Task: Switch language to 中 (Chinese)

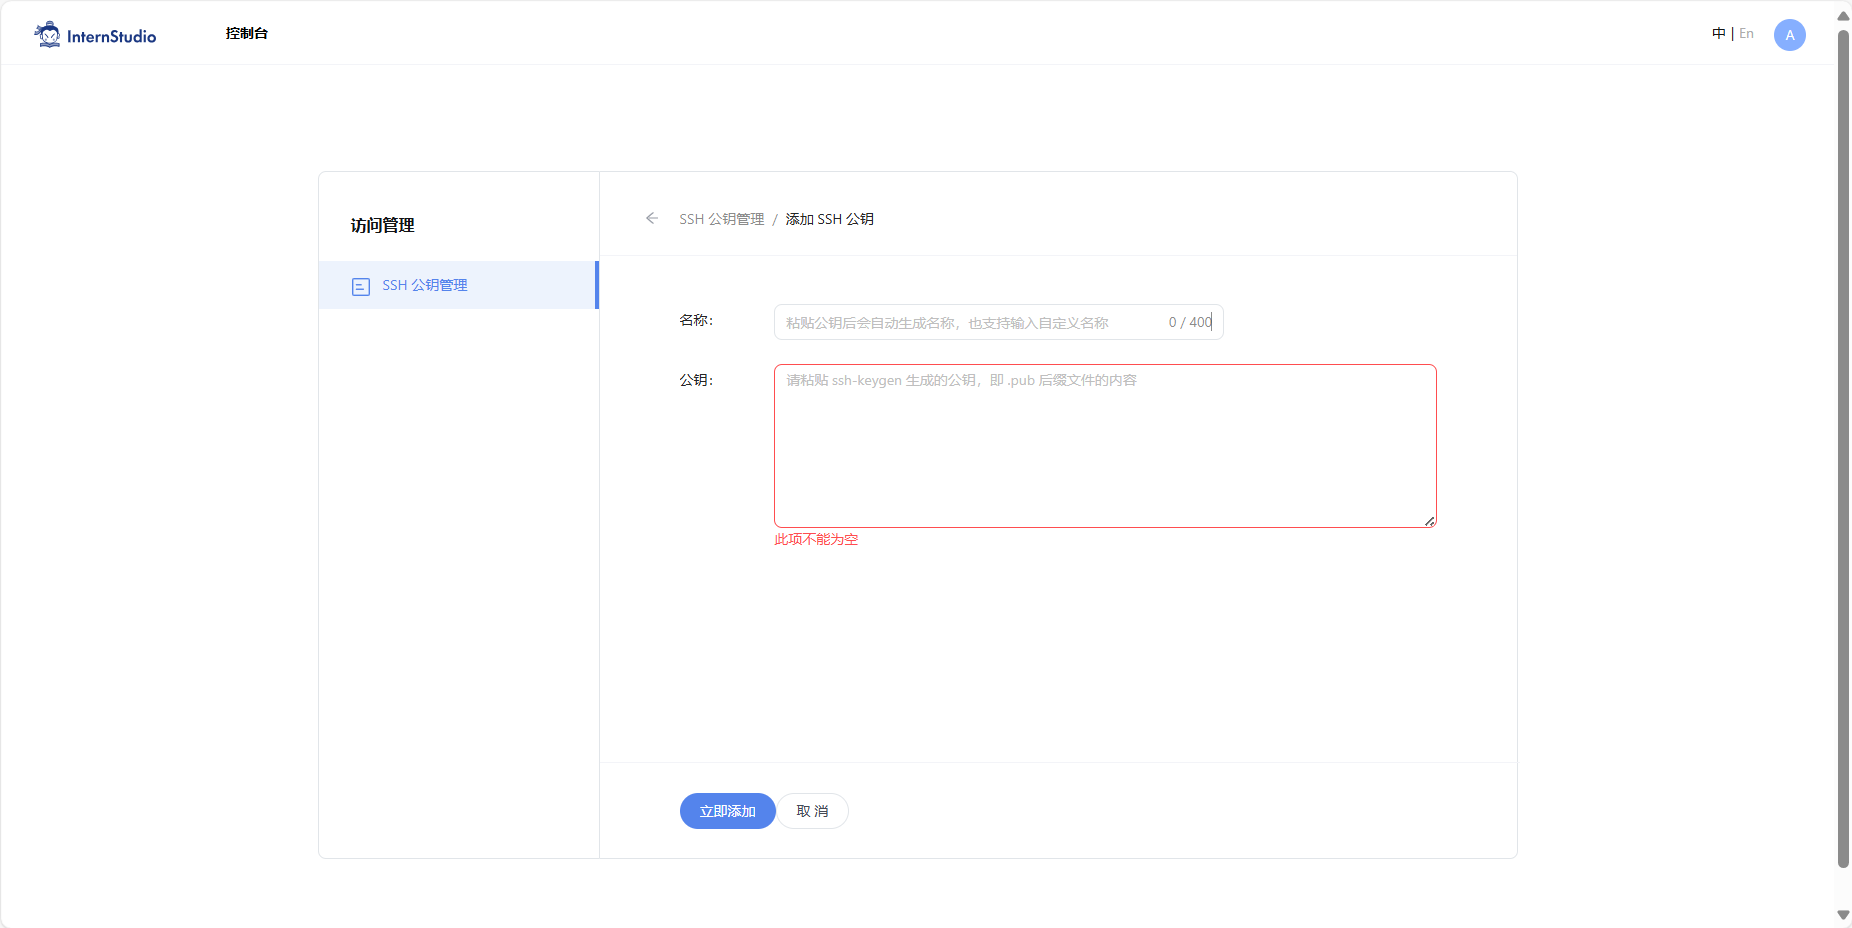Action: tap(1718, 34)
